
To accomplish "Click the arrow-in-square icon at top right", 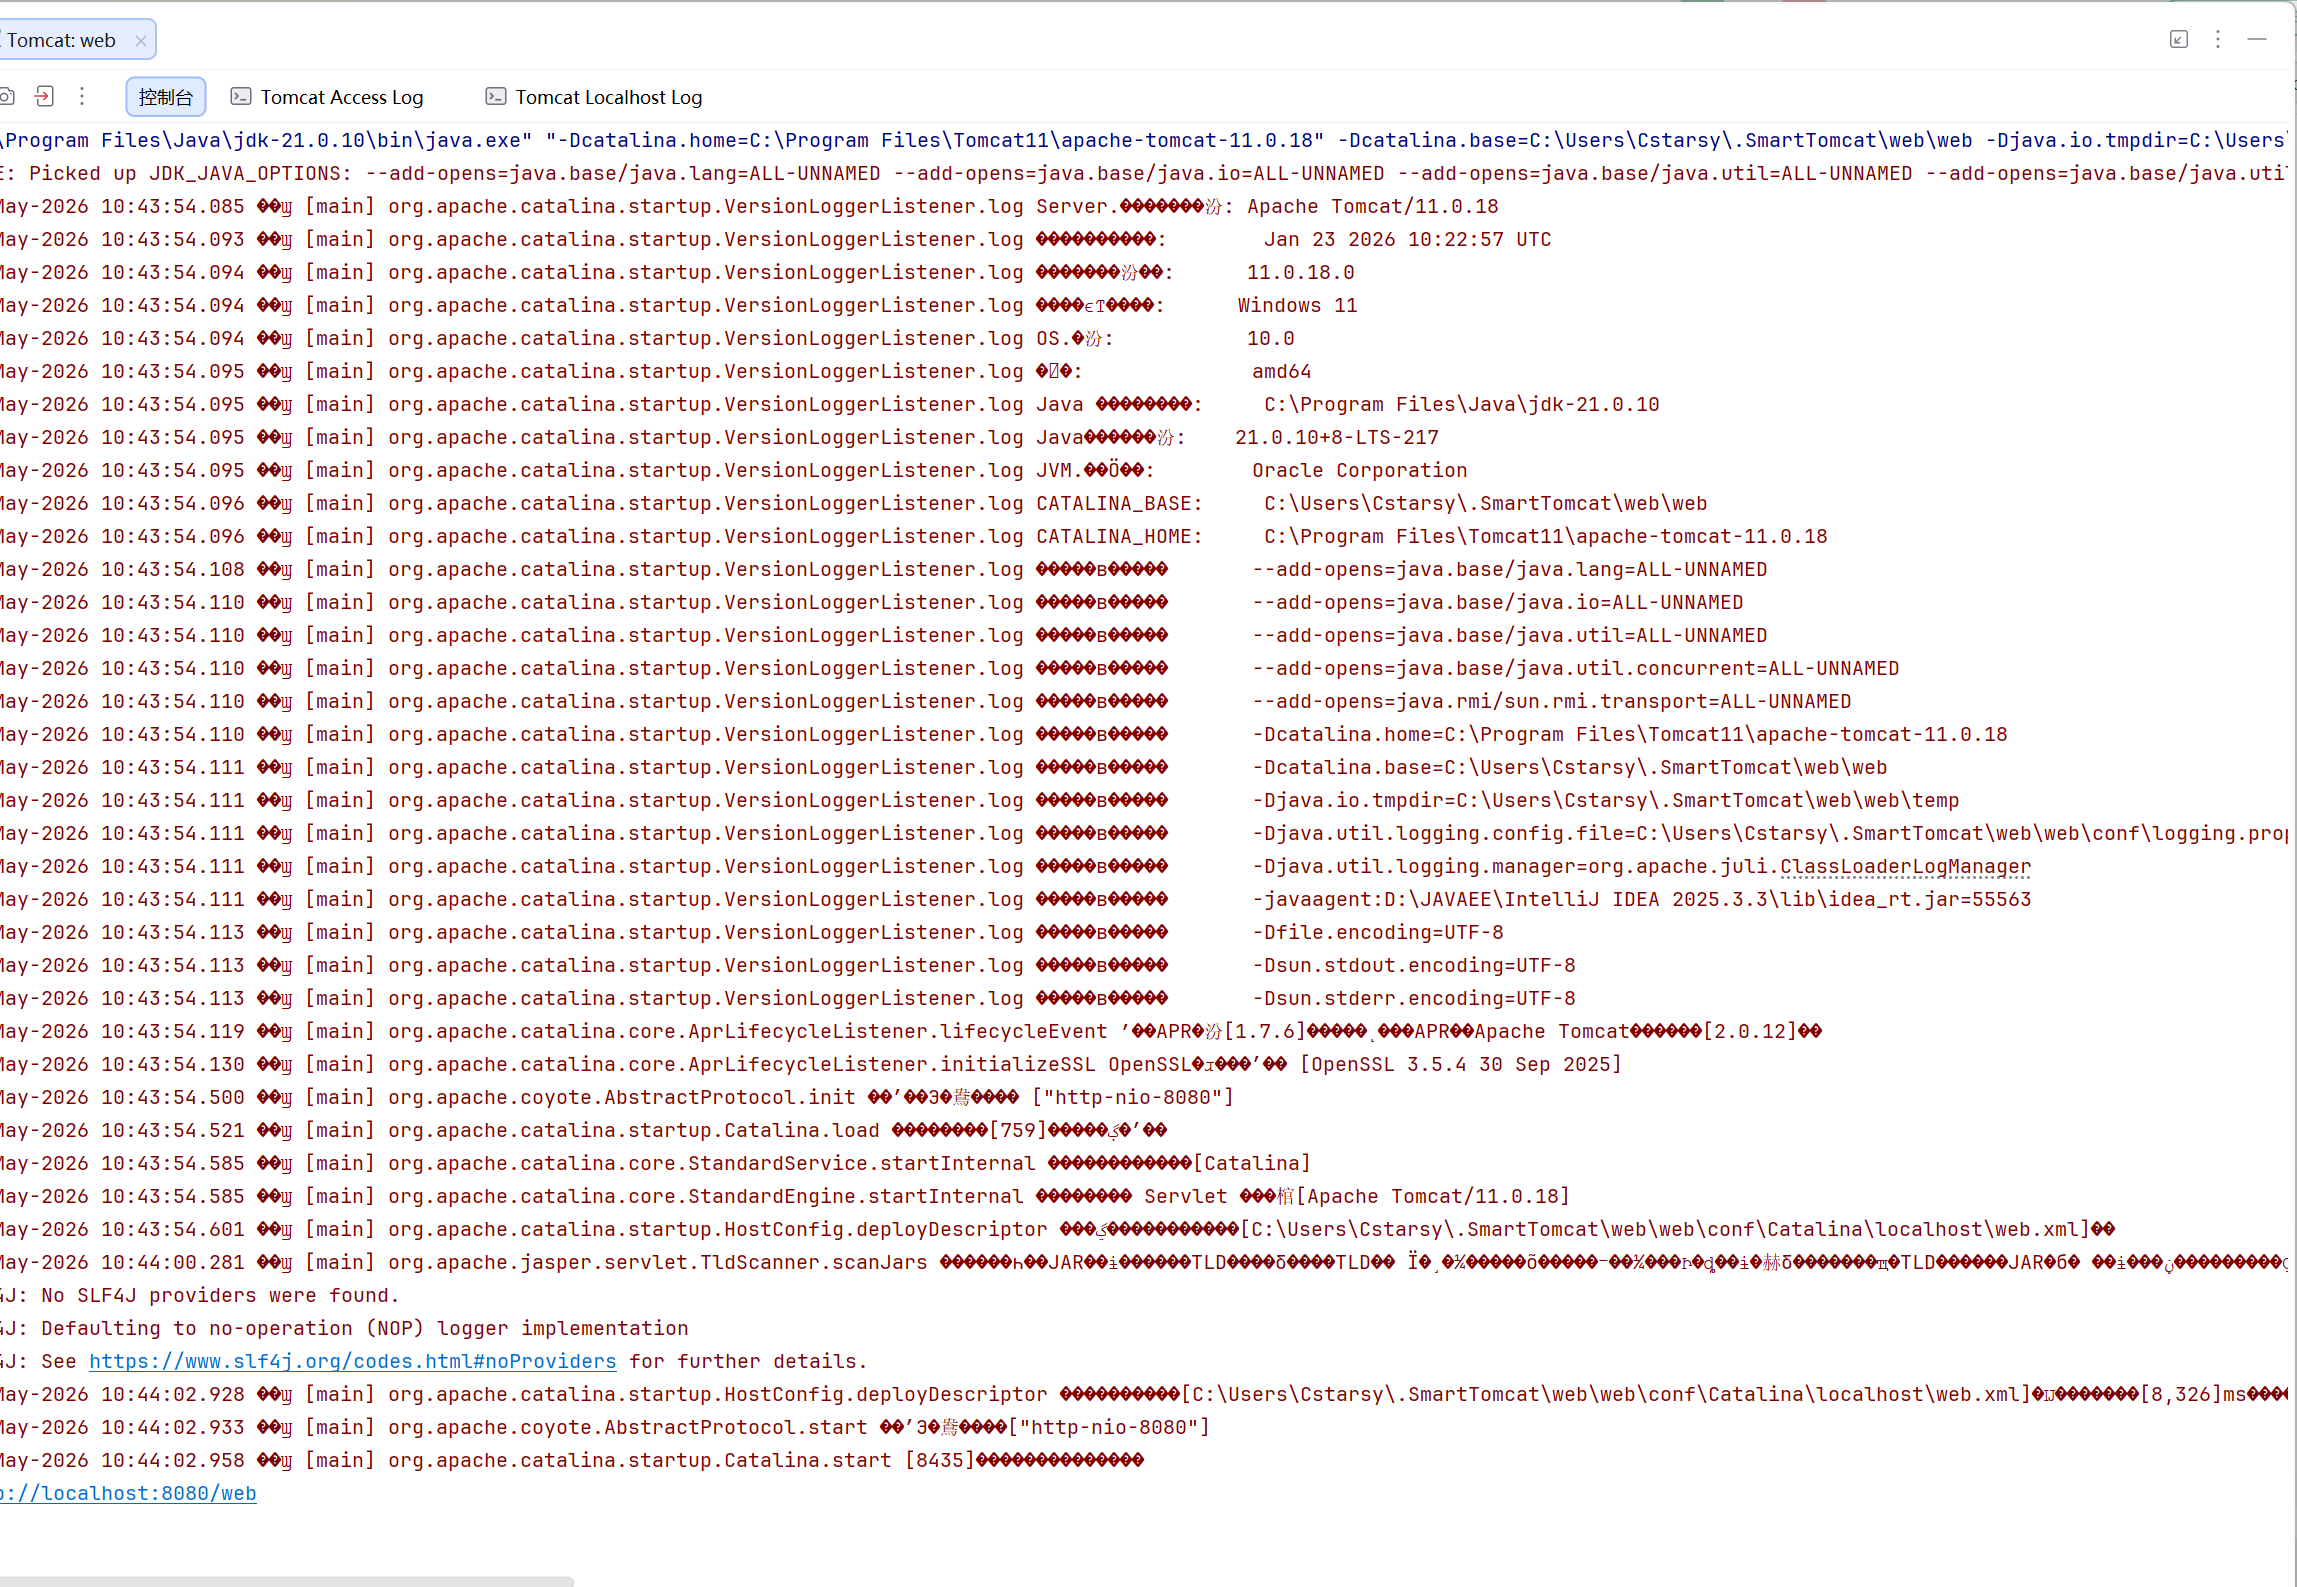I will click(2179, 39).
